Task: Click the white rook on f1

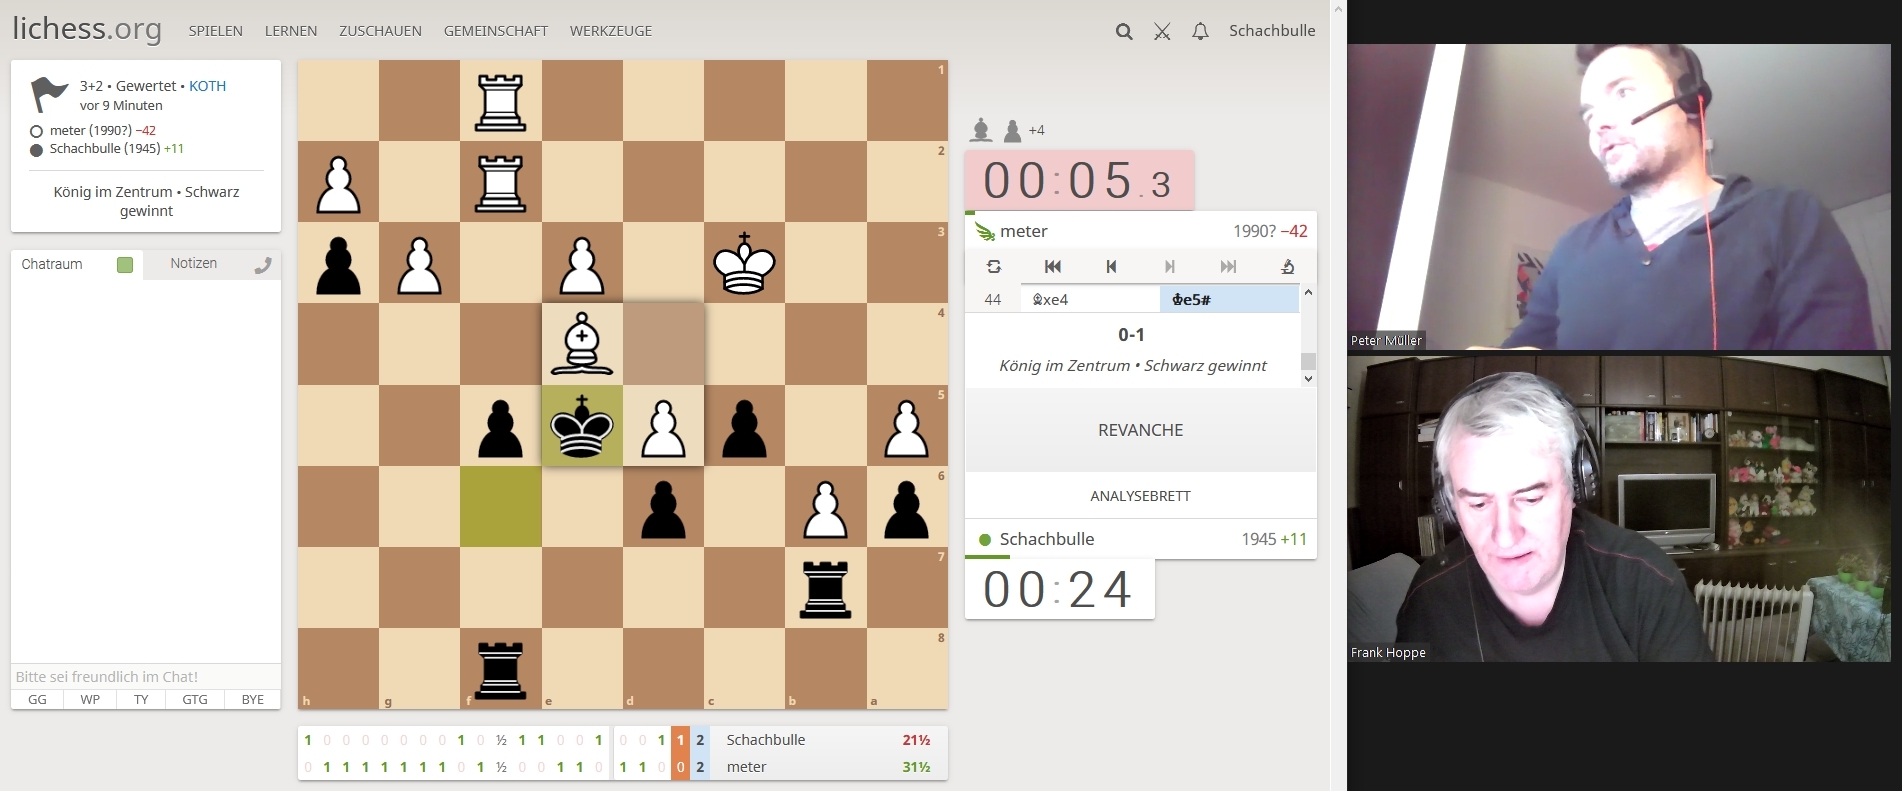Action: [x=500, y=101]
